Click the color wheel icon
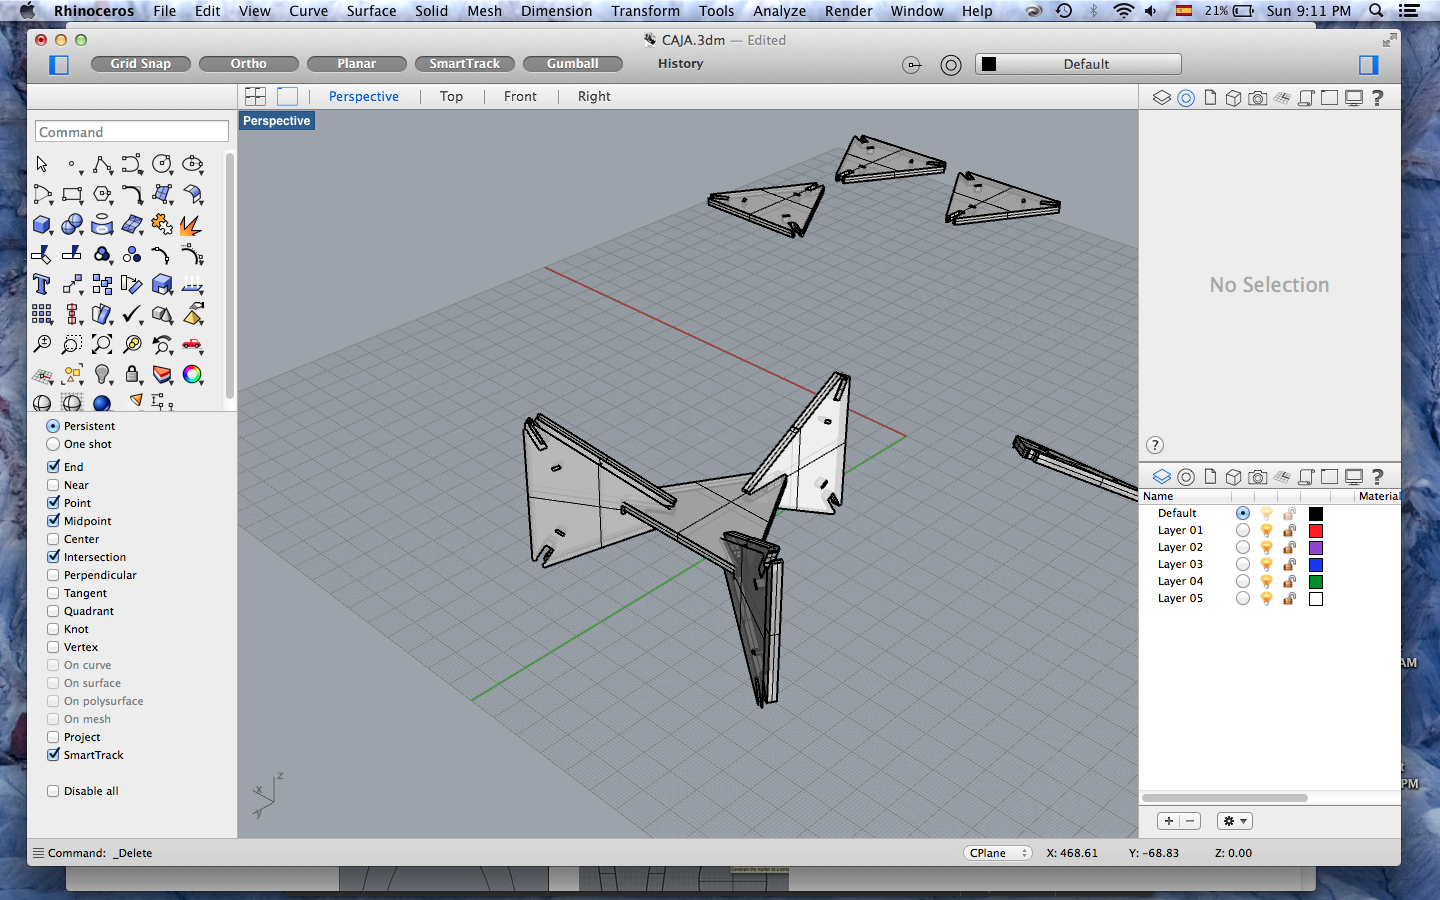 (x=192, y=375)
